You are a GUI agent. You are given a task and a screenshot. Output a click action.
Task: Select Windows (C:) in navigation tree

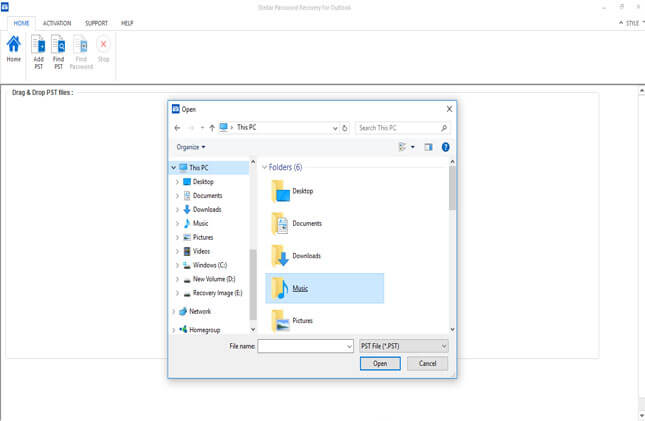(x=208, y=266)
